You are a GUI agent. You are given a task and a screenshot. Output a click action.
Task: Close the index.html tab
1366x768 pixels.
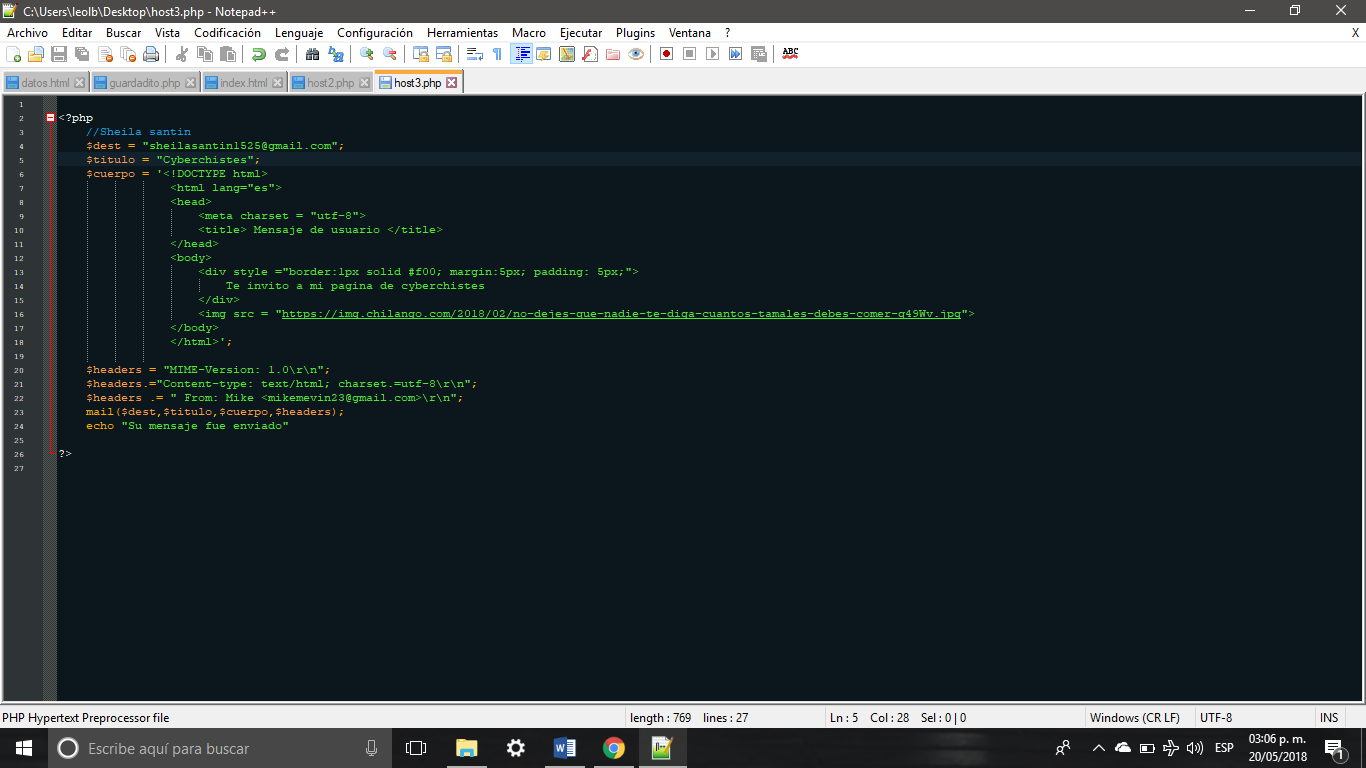click(277, 82)
